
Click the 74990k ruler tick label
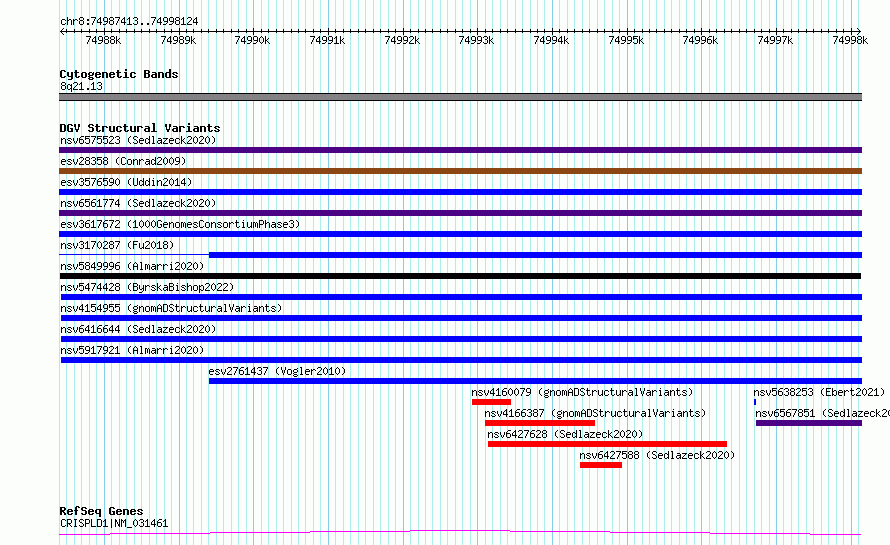(252, 40)
